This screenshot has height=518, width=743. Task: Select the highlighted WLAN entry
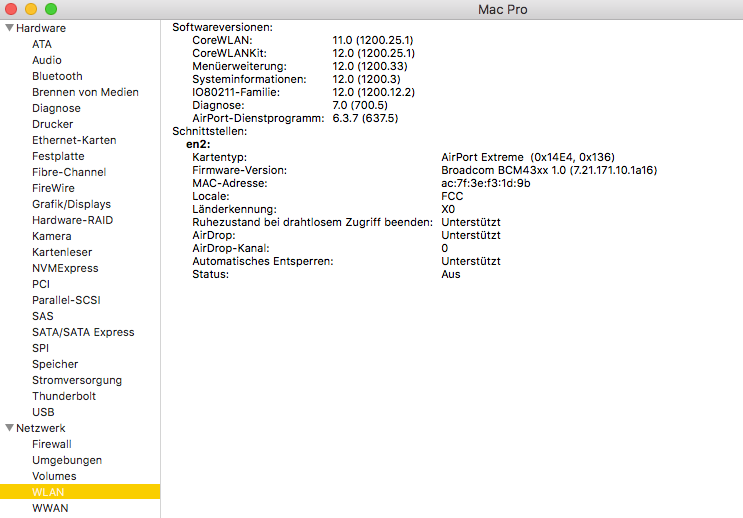coord(80,491)
